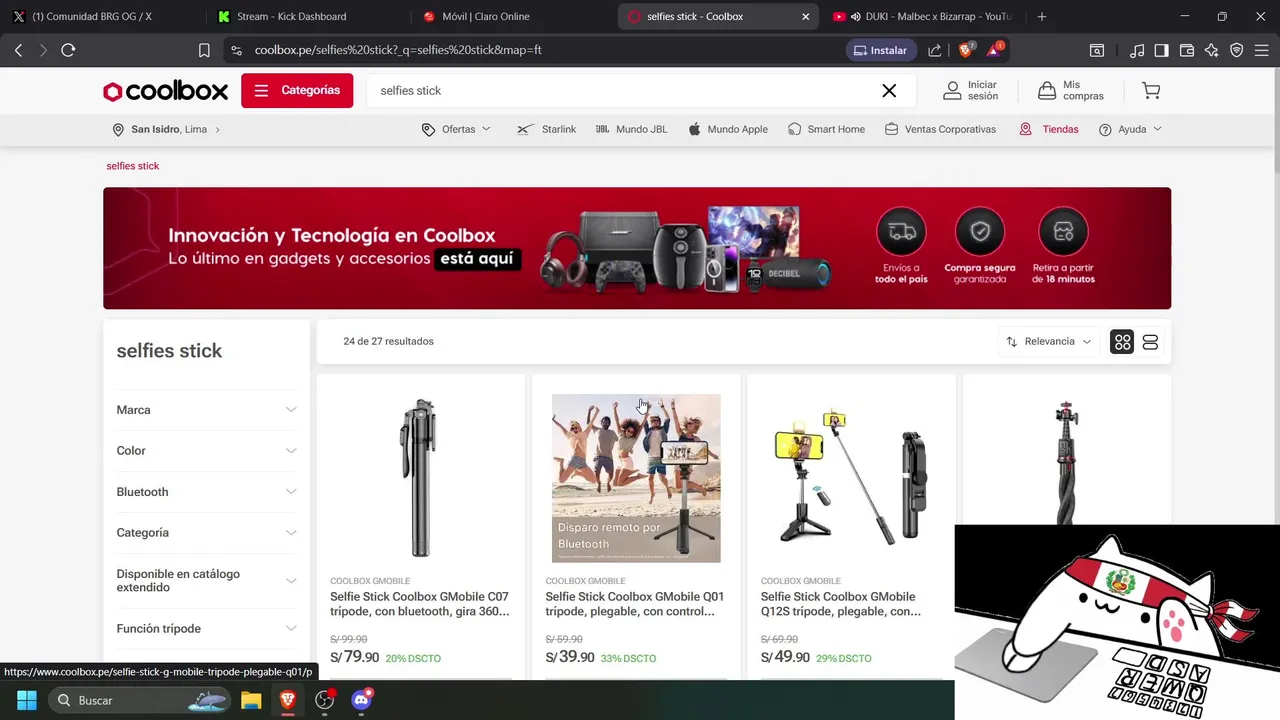The height and width of the screenshot is (720, 1280).
Task: Open GMobile Q01 beach photo product image
Action: [x=636, y=478]
